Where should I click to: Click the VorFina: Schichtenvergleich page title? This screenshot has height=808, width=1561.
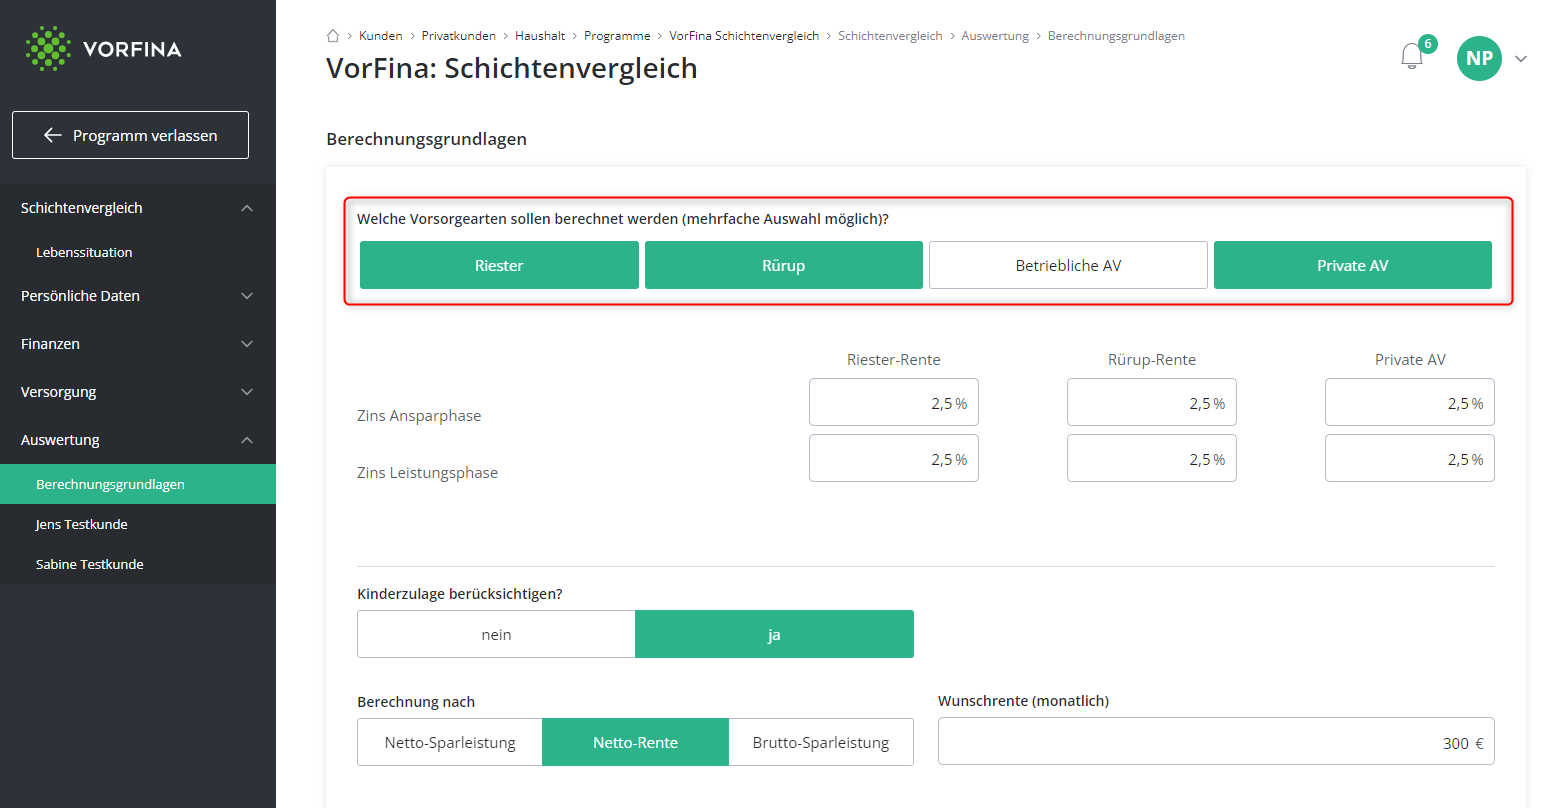tap(512, 68)
